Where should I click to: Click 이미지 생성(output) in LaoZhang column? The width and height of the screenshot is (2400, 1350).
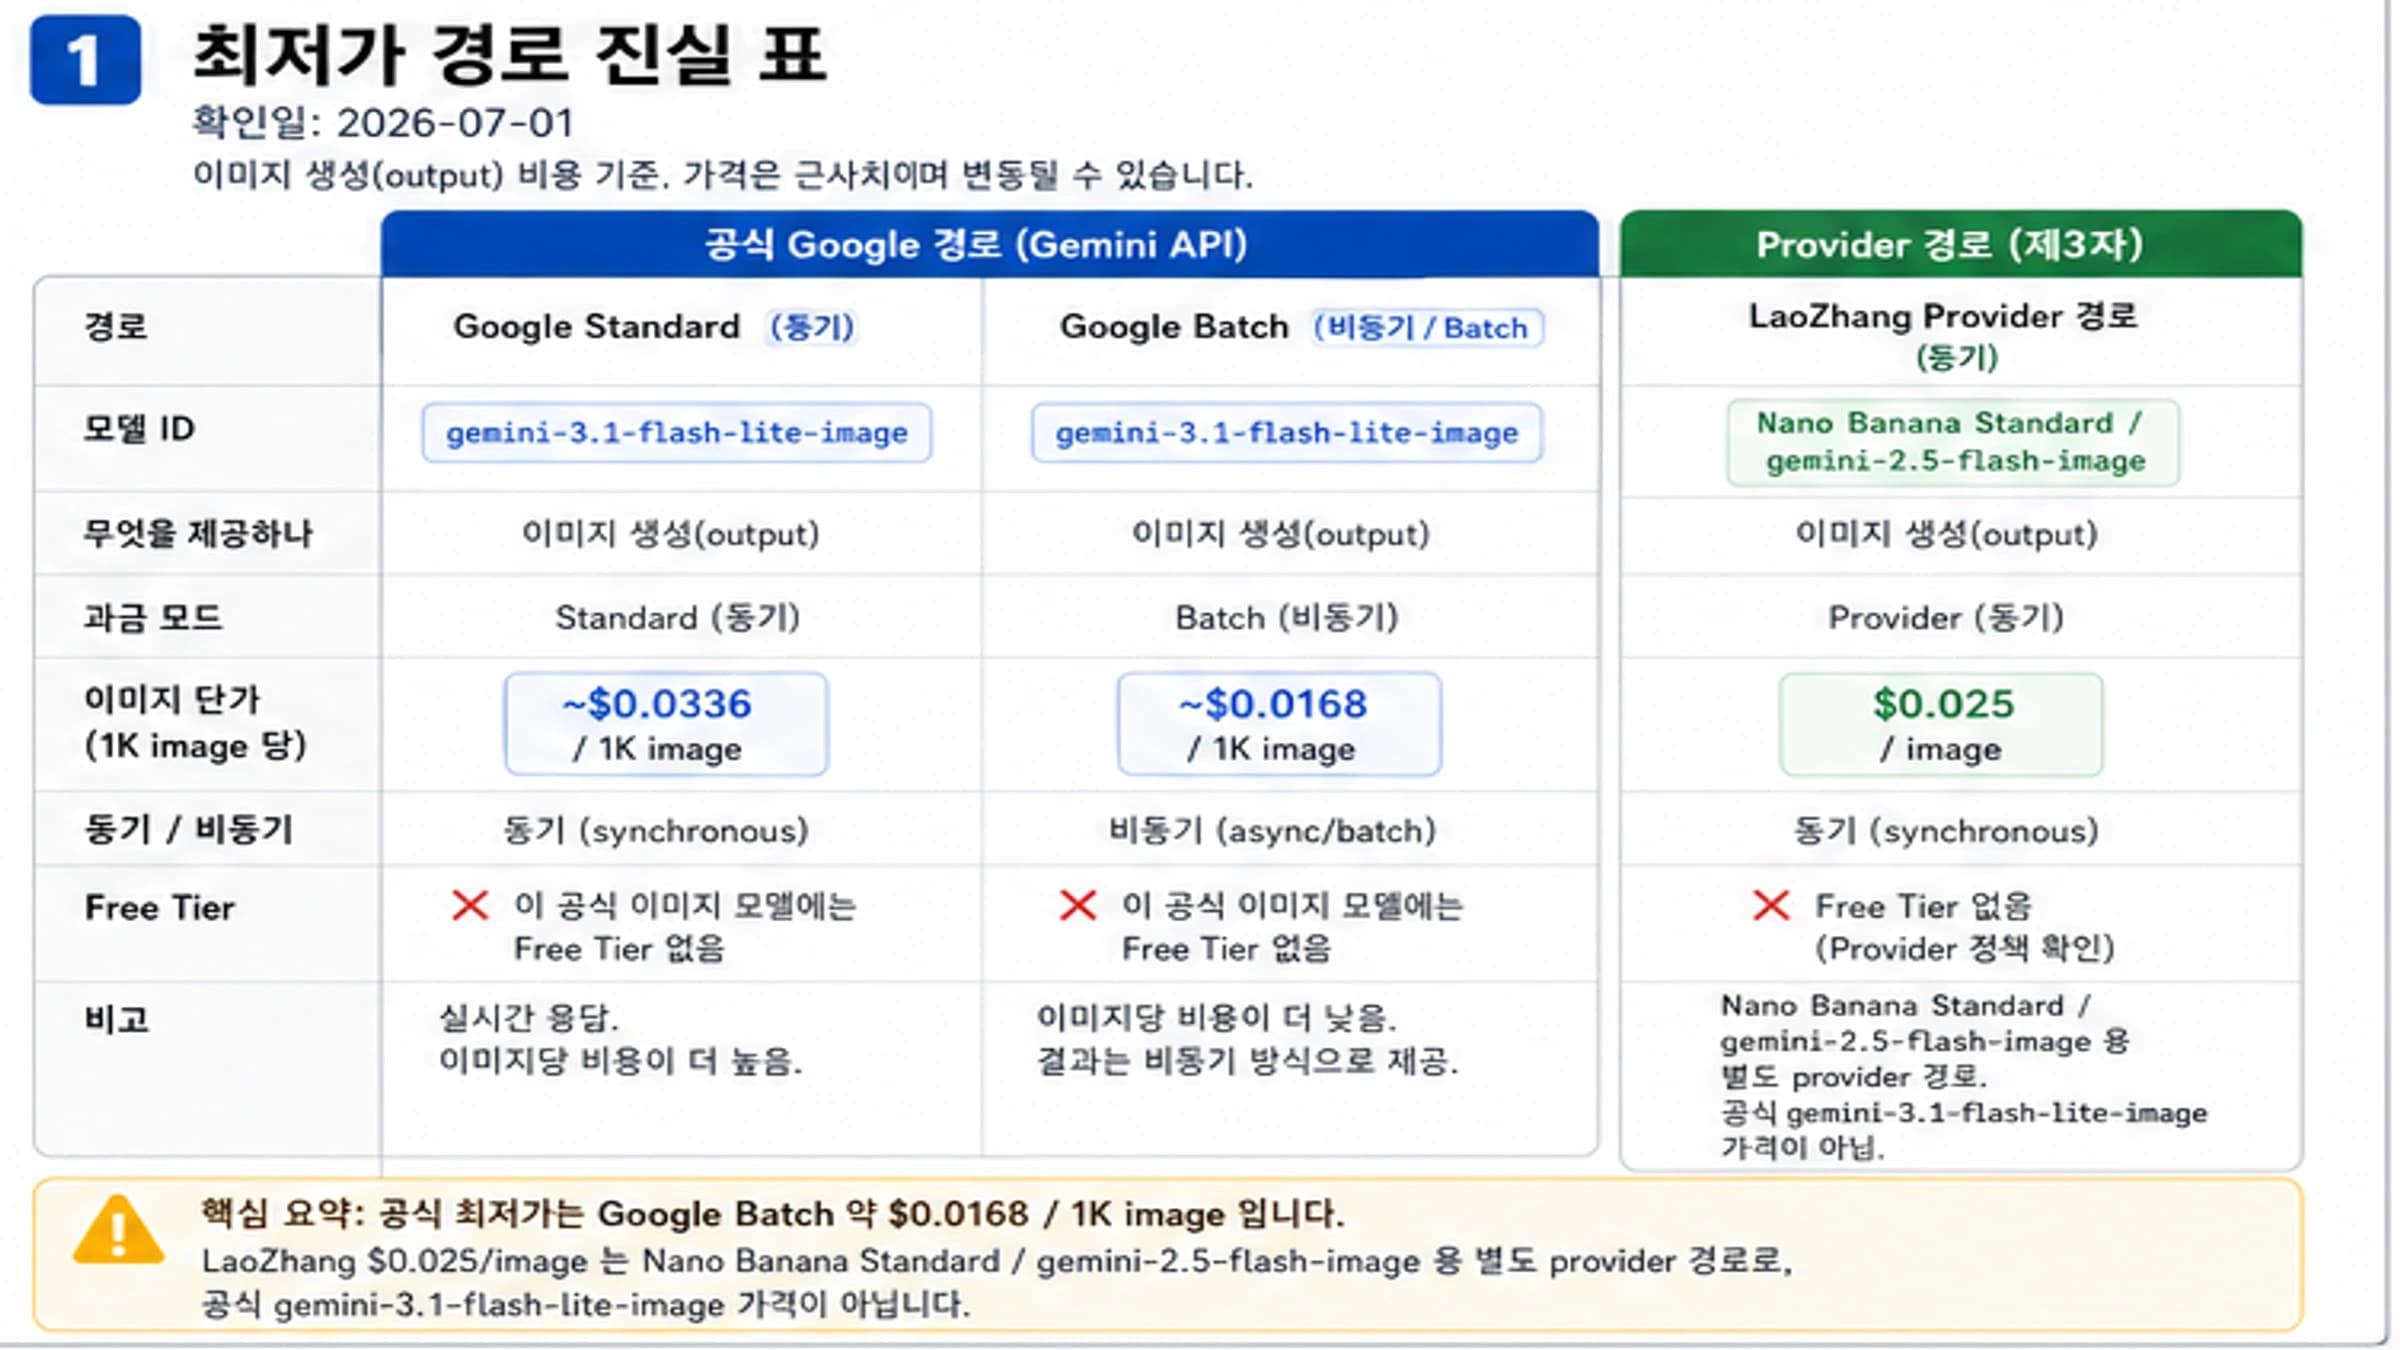[1947, 534]
